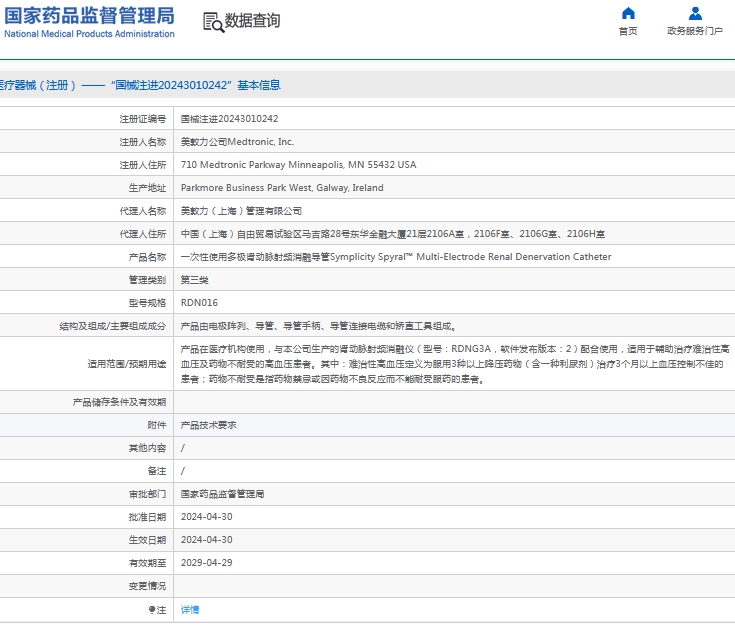735x631 pixels.
Task: Click the 国家药品监督管理局 logo
Action: (x=89, y=22)
